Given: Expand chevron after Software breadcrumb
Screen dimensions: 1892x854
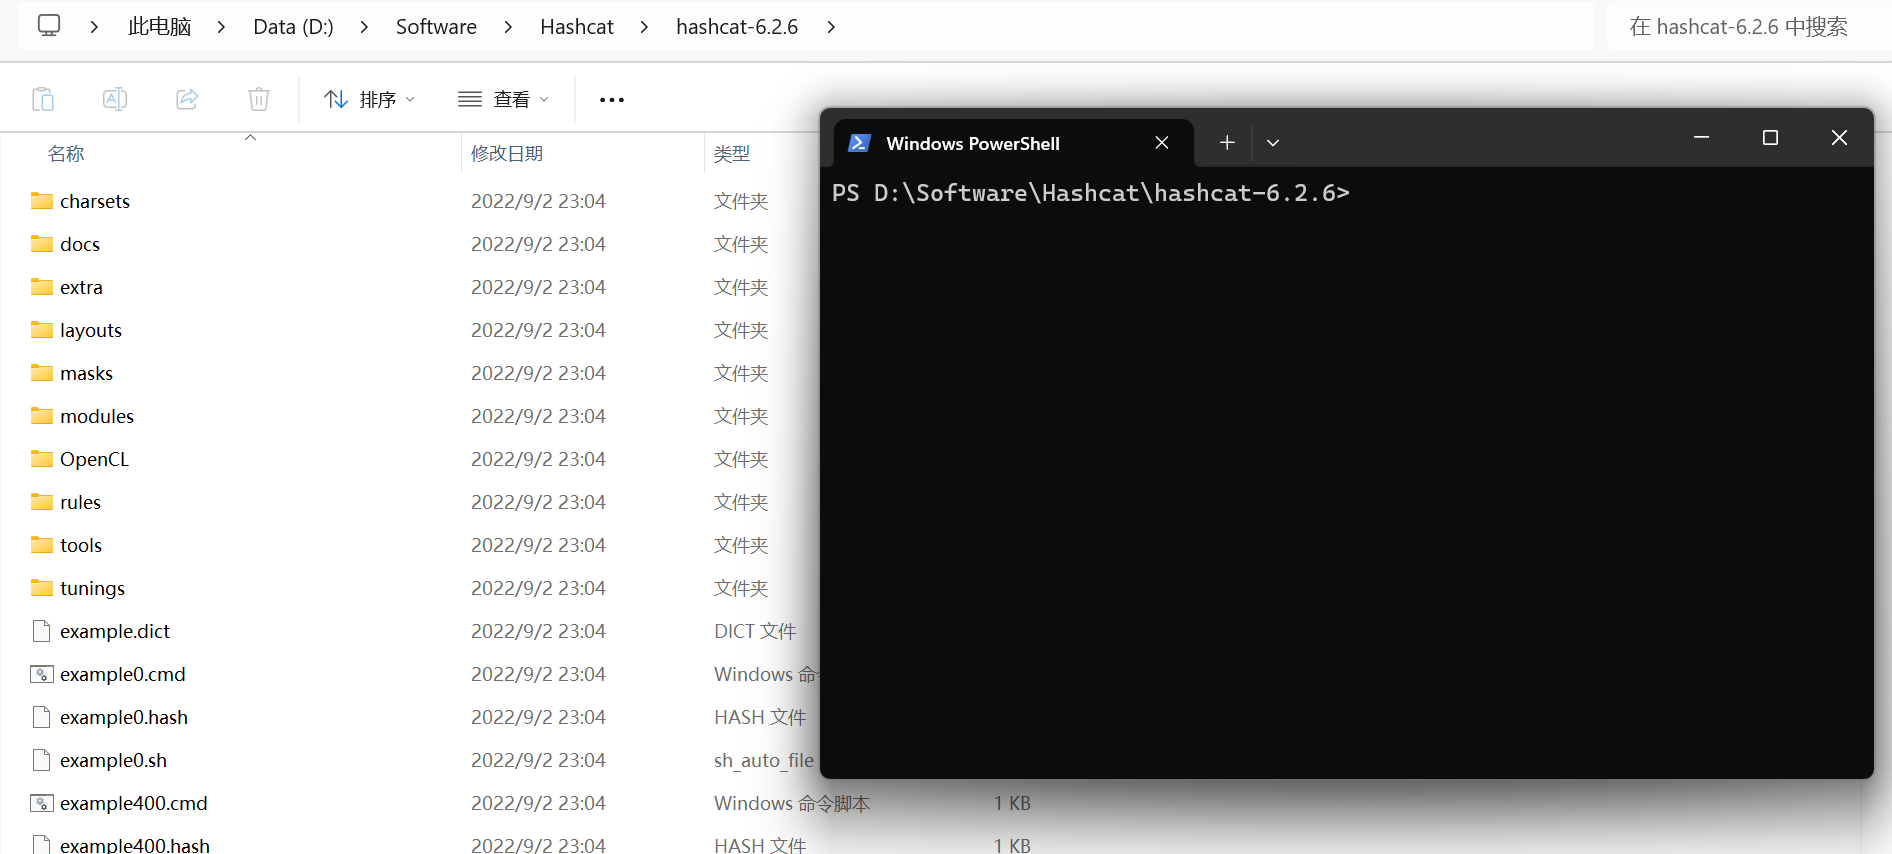Looking at the screenshot, I should pyautogui.click(x=508, y=27).
